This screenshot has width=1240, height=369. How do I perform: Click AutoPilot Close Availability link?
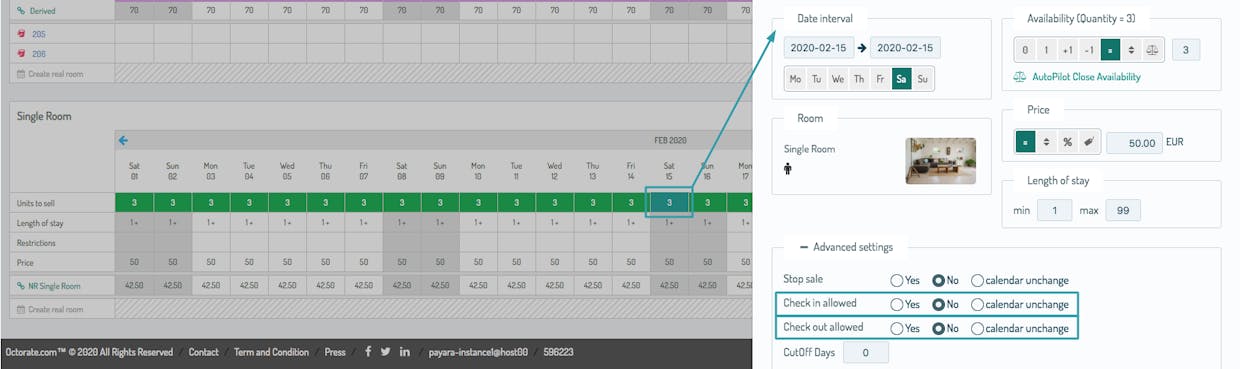1077,77
